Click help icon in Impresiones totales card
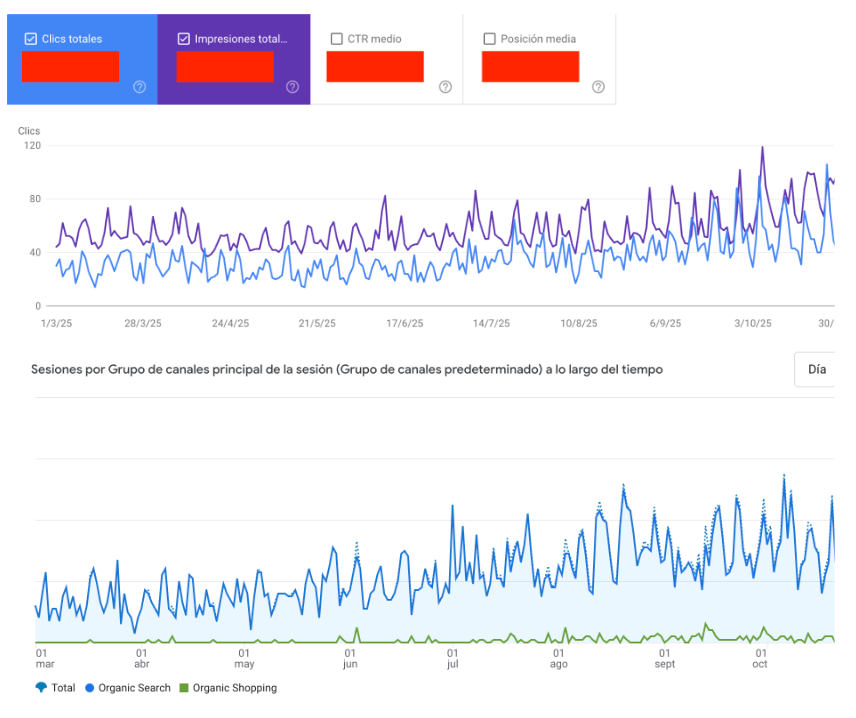Screen dimensions: 856x718 tap(292, 87)
